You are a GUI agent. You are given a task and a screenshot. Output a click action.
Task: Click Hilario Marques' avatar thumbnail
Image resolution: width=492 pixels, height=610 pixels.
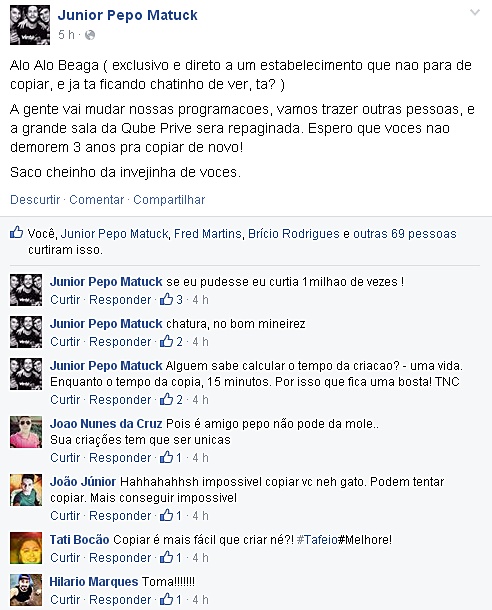click(26, 590)
